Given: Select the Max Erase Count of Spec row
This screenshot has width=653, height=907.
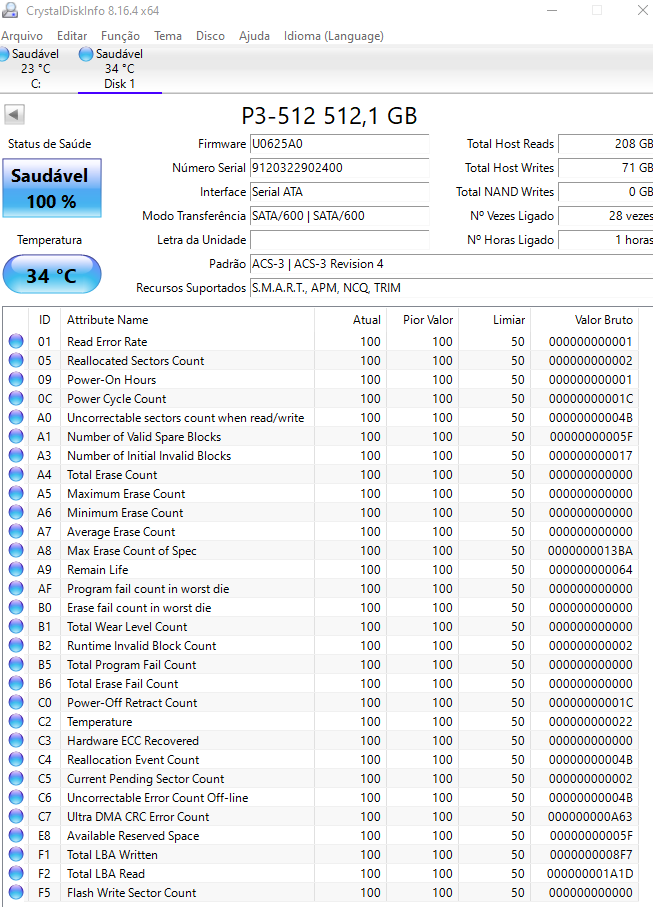Looking at the screenshot, I should (321, 551).
